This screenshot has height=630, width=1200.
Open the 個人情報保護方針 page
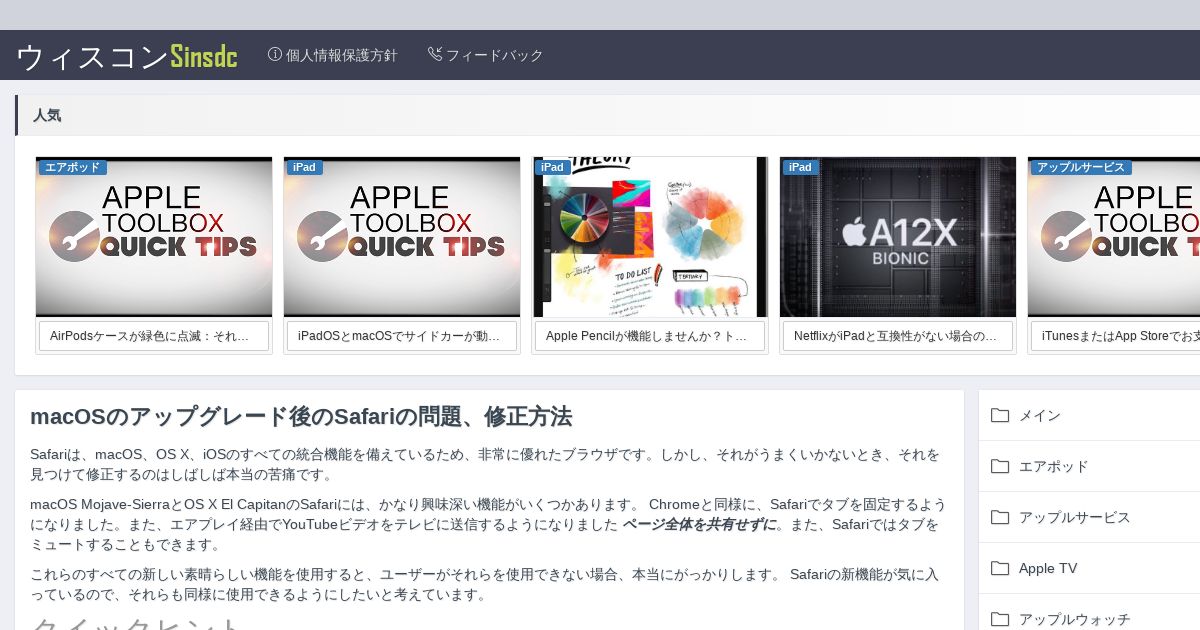(x=341, y=55)
